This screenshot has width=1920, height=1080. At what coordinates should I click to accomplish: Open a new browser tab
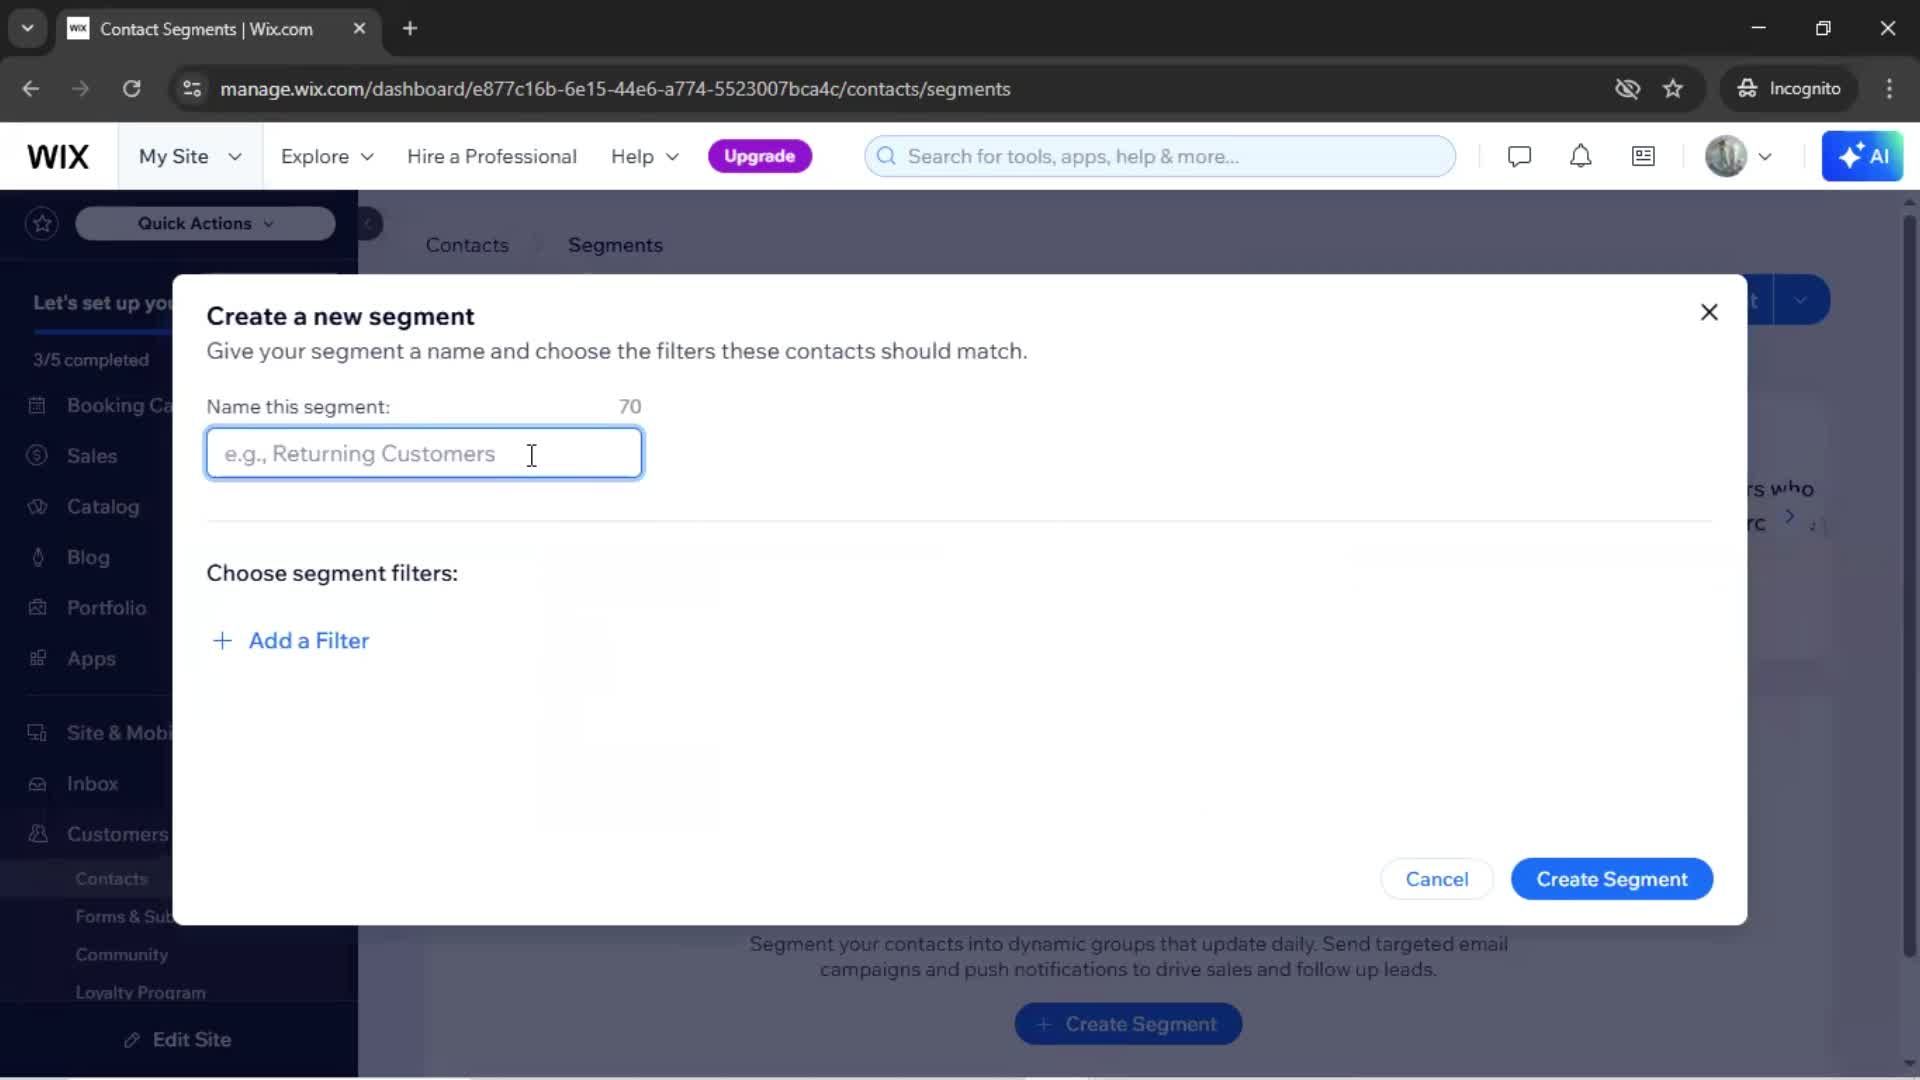[x=409, y=28]
